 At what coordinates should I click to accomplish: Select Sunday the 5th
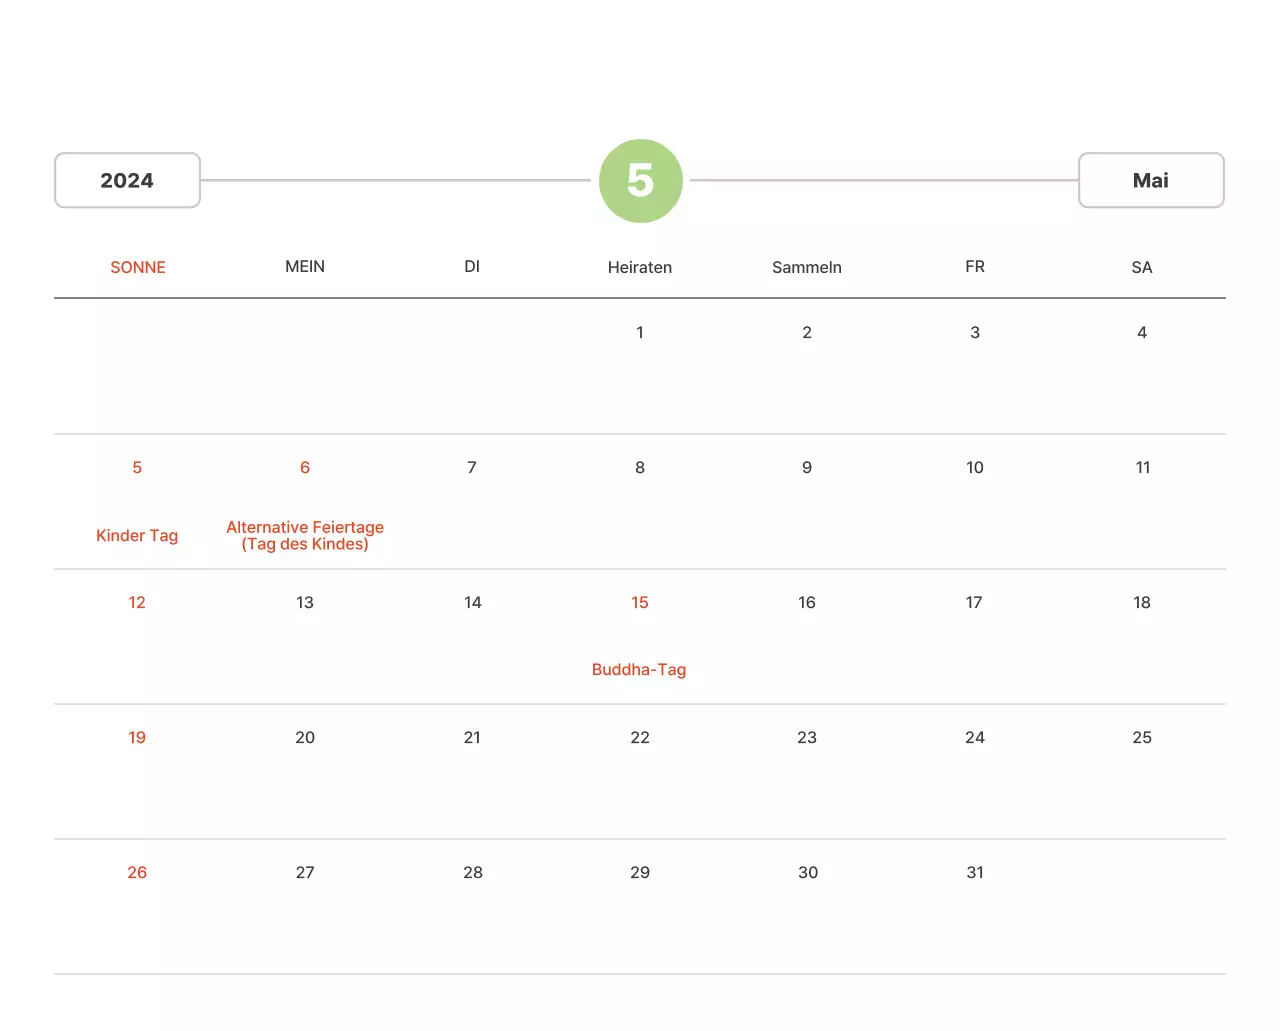(x=137, y=467)
